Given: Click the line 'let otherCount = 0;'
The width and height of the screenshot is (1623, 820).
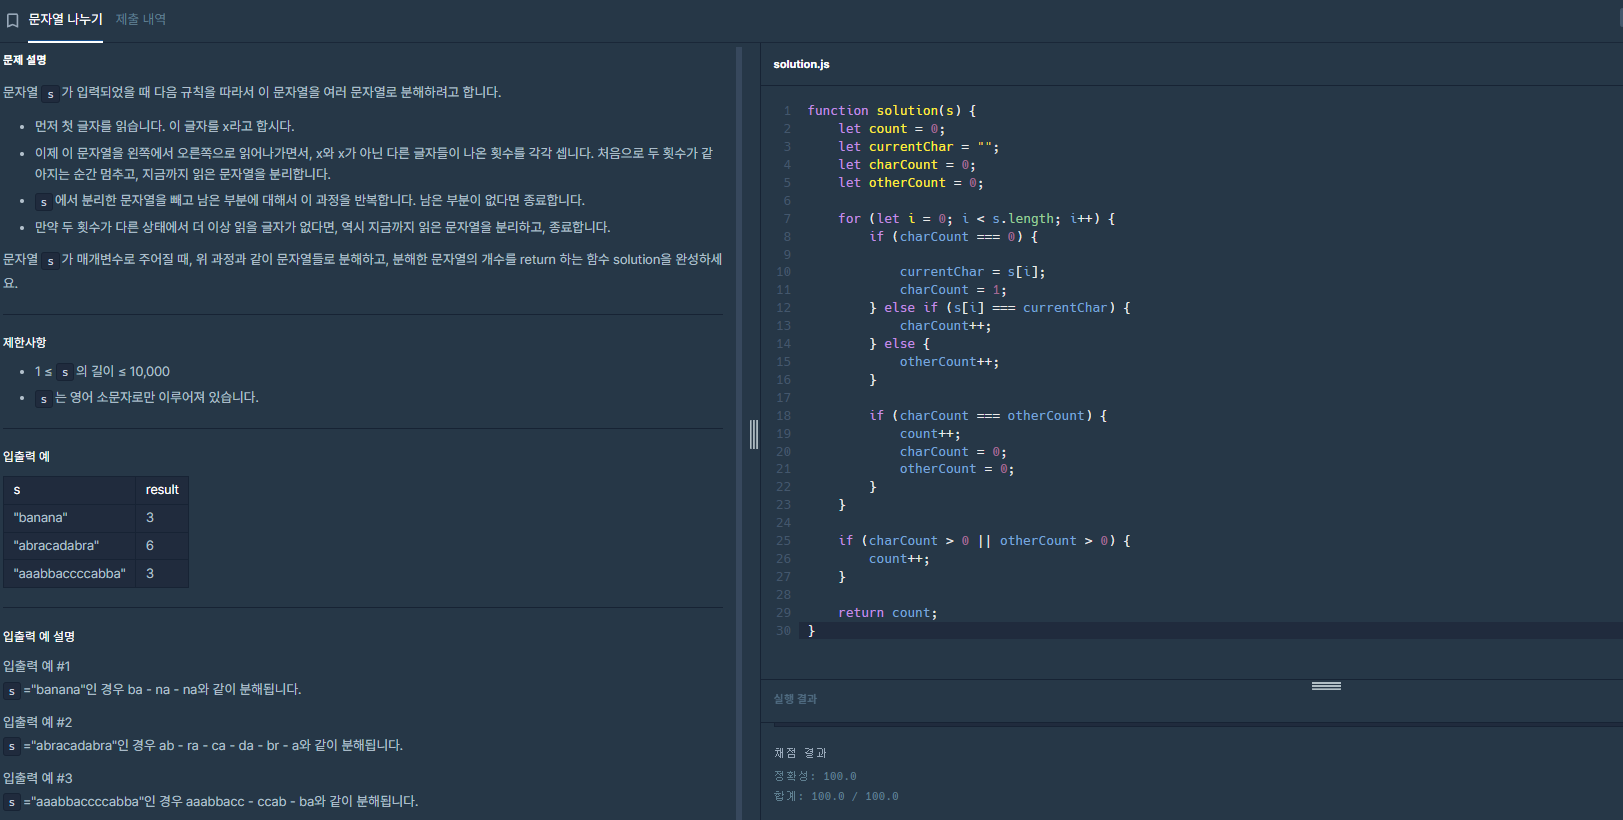Looking at the screenshot, I should 910,183.
